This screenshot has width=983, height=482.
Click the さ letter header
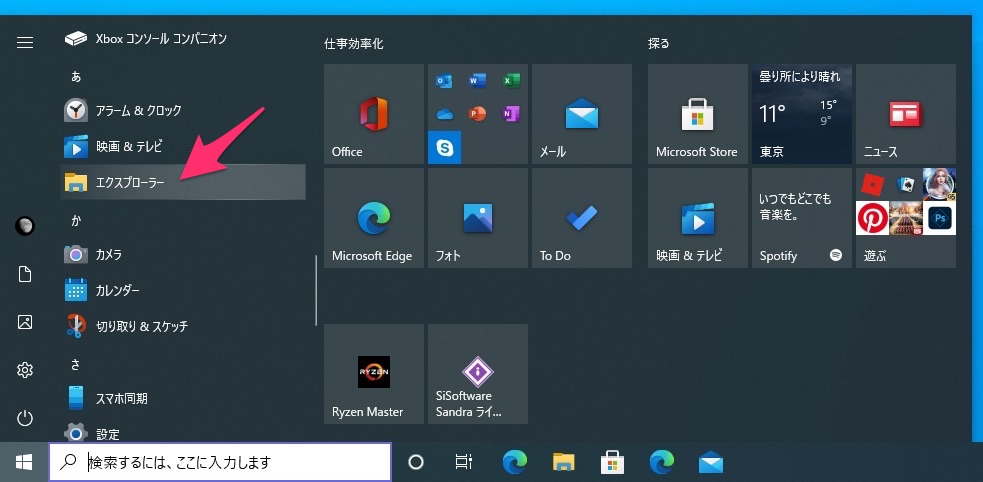[76, 364]
